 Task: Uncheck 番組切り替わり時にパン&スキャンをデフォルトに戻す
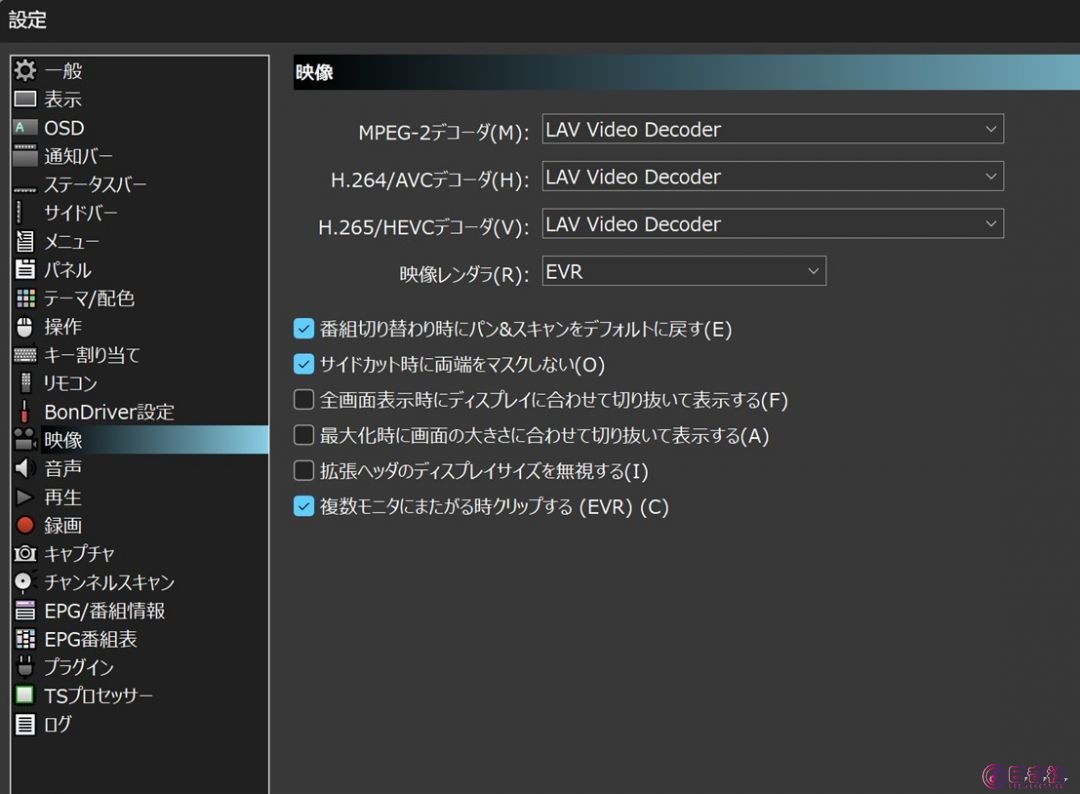[x=304, y=329]
